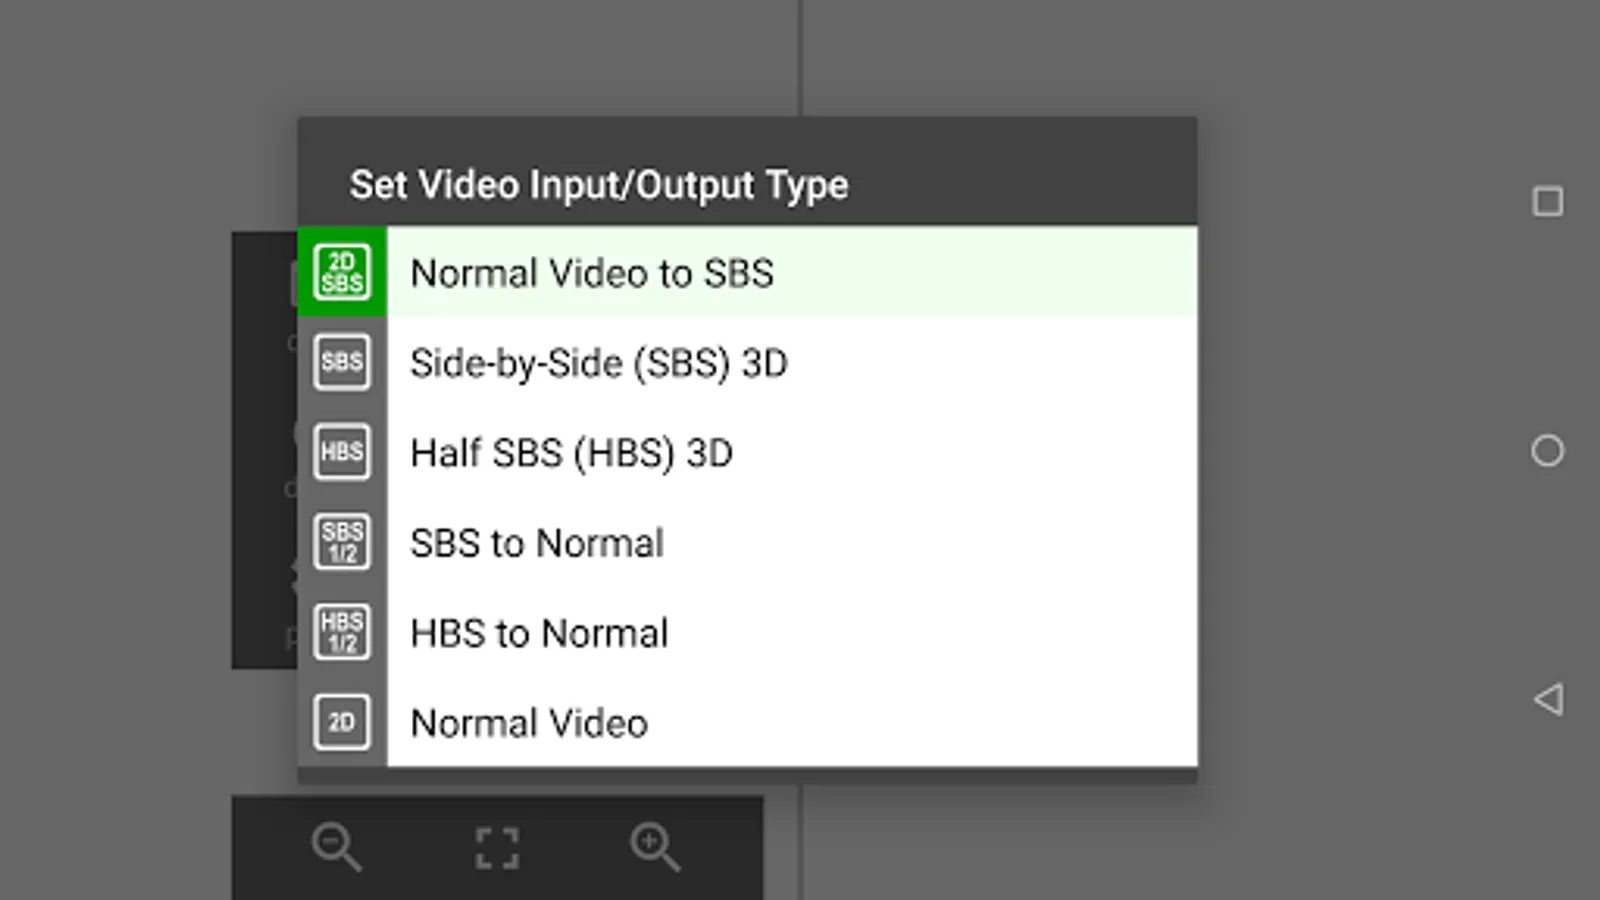Tap the zoom in magnifier
Screen dimensions: 1600x900
tap(655, 847)
